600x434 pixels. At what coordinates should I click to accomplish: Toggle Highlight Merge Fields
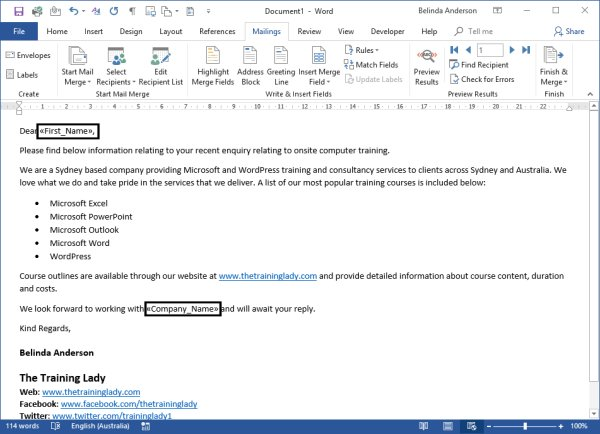pyautogui.click(x=213, y=66)
